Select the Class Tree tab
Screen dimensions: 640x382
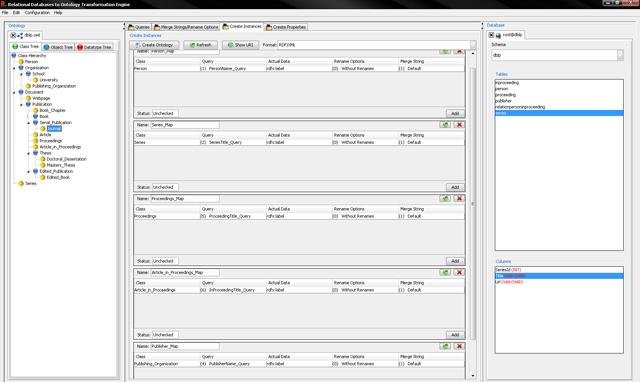(25, 47)
